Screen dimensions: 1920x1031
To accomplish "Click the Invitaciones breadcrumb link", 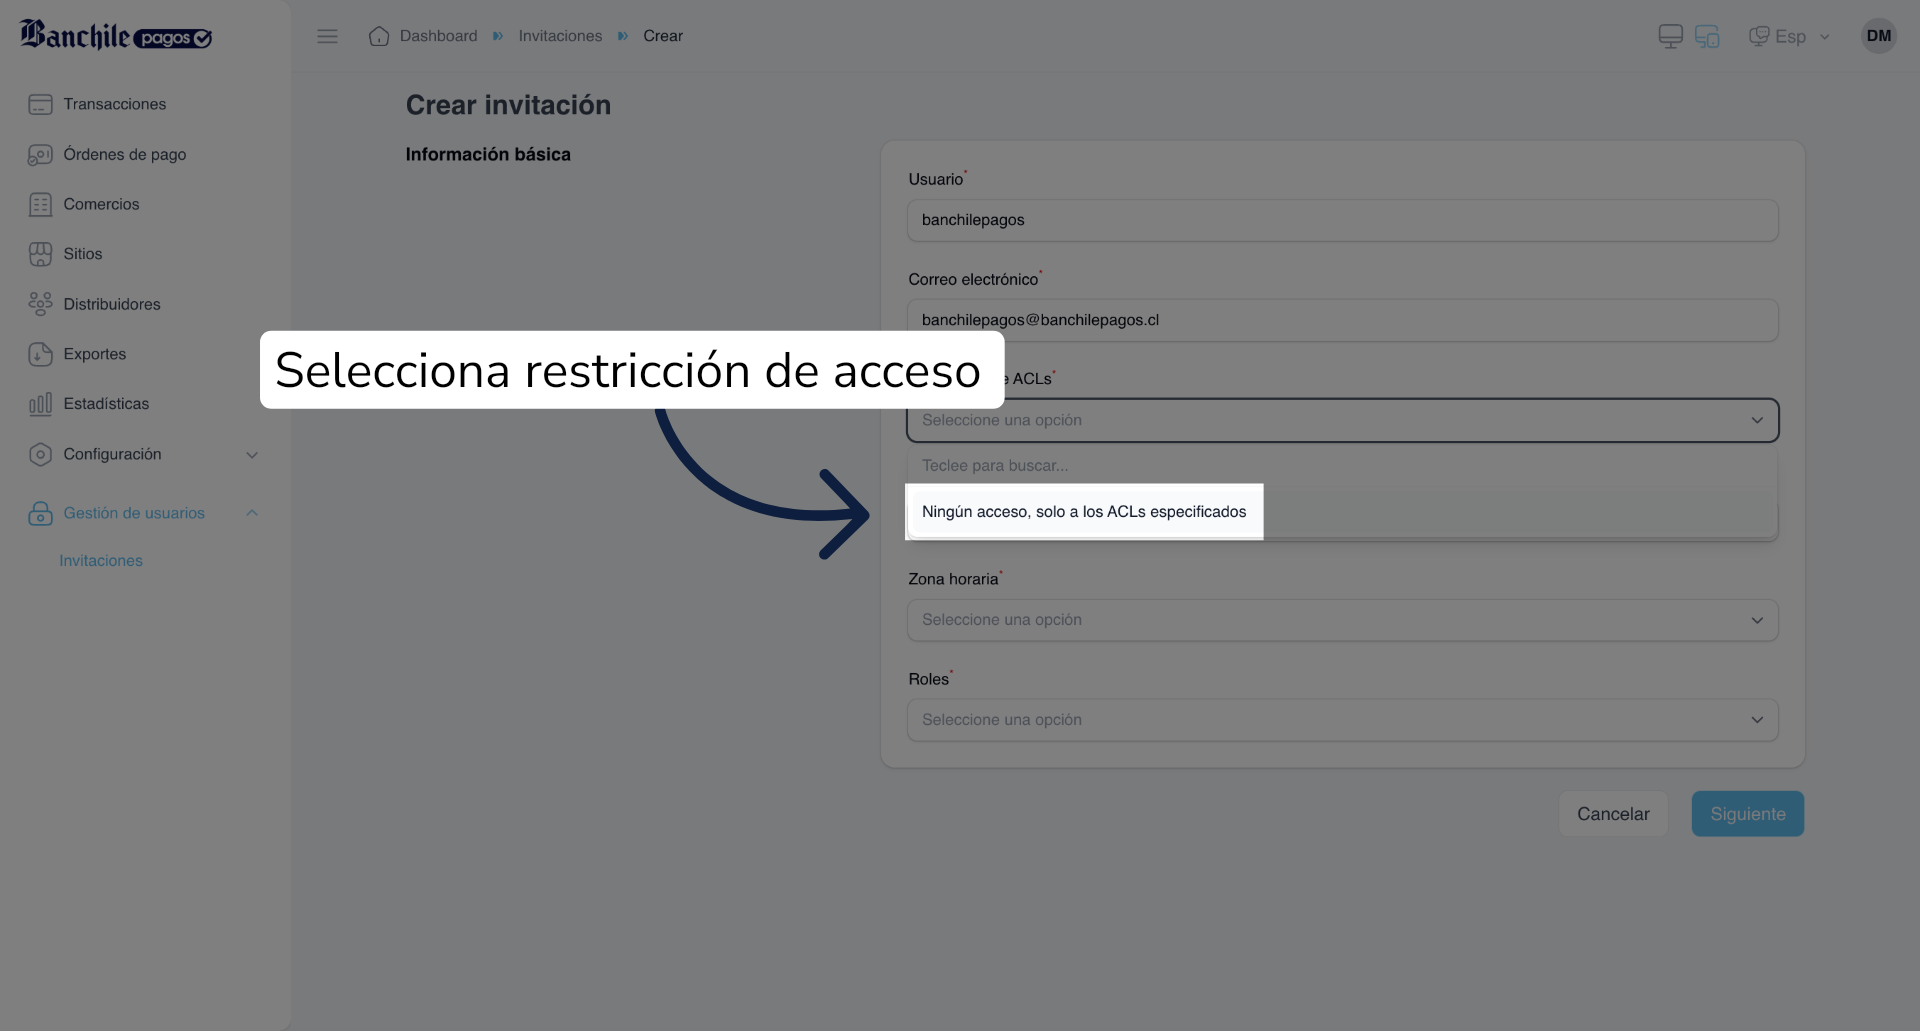I will pyautogui.click(x=560, y=36).
